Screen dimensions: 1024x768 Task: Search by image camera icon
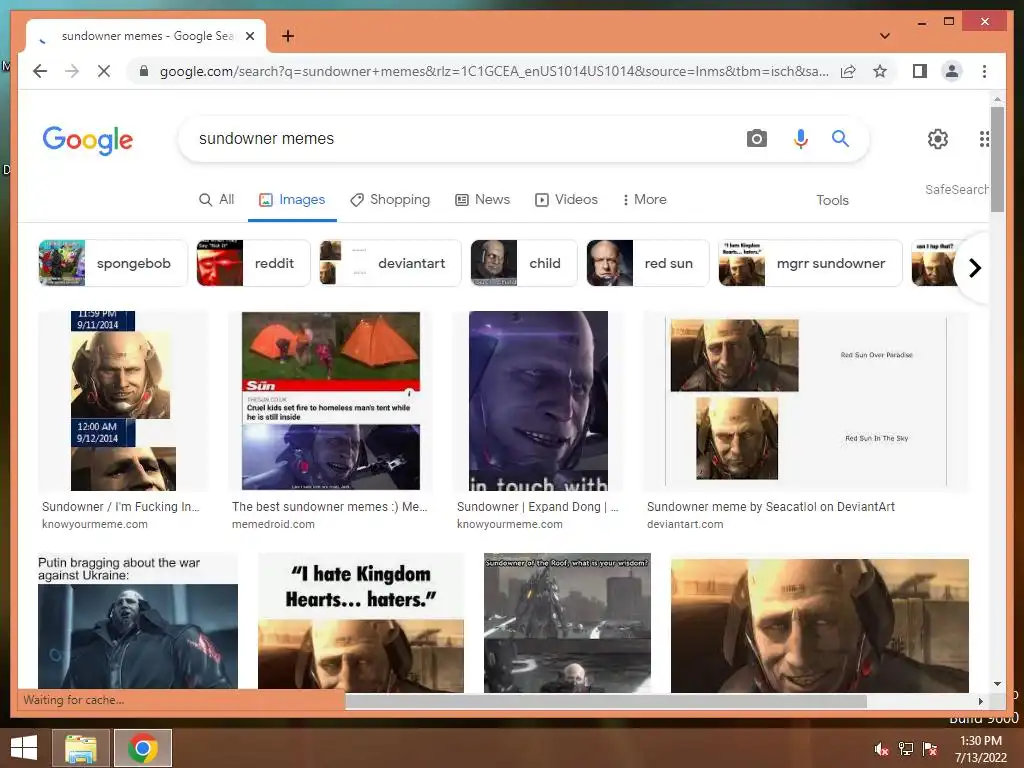(756, 138)
